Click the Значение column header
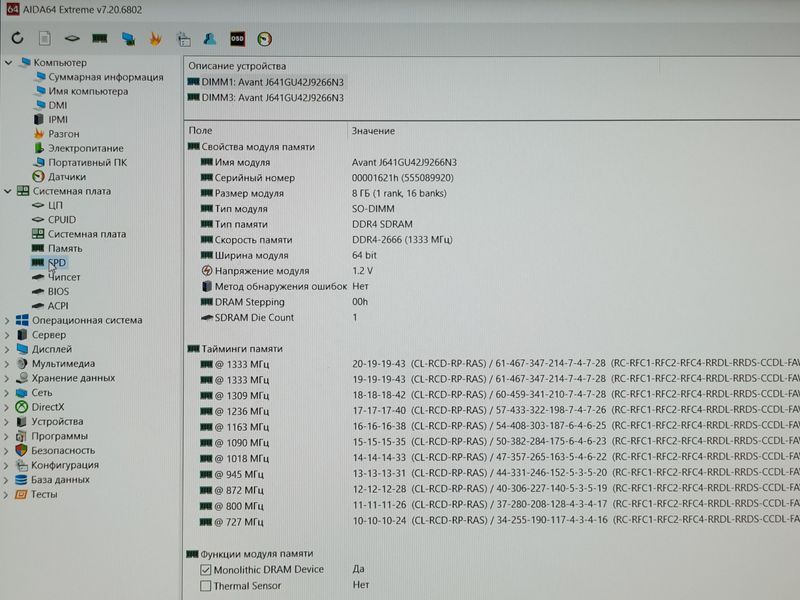This screenshot has height=600, width=800. [x=373, y=131]
